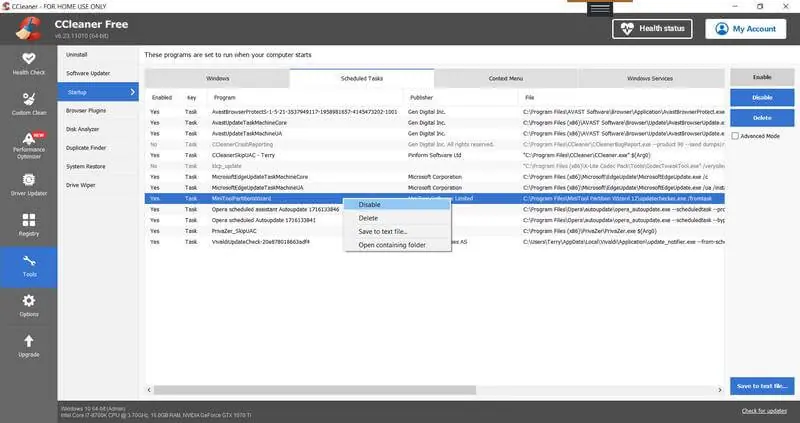The image size is (800, 423).
Task: Click the Save to text file button at the bottom right
Action: coord(762,386)
